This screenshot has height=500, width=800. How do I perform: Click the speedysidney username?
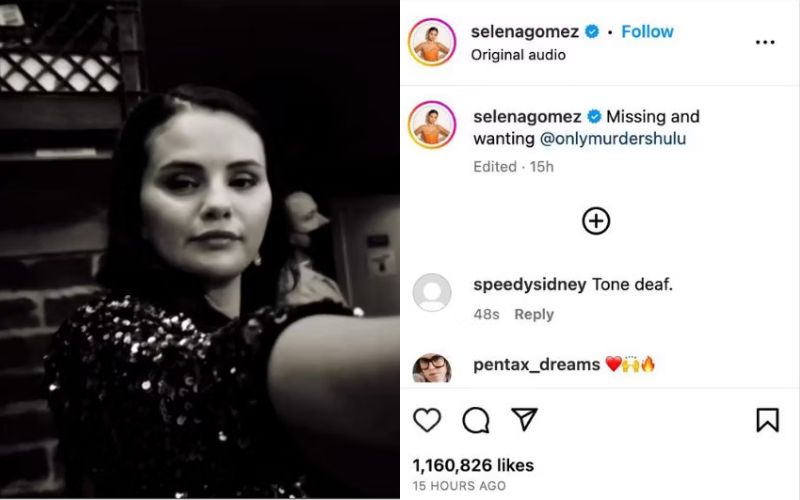[x=529, y=285]
